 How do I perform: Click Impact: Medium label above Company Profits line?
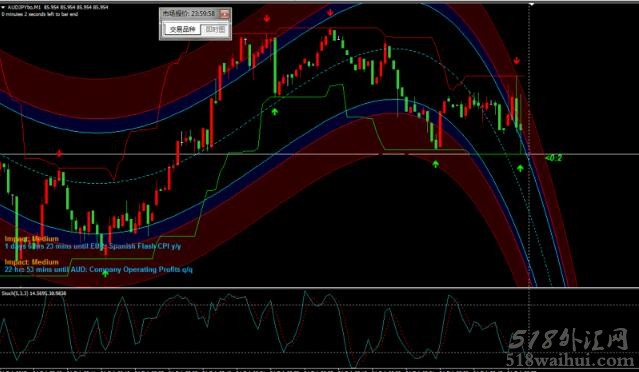click(x=32, y=262)
